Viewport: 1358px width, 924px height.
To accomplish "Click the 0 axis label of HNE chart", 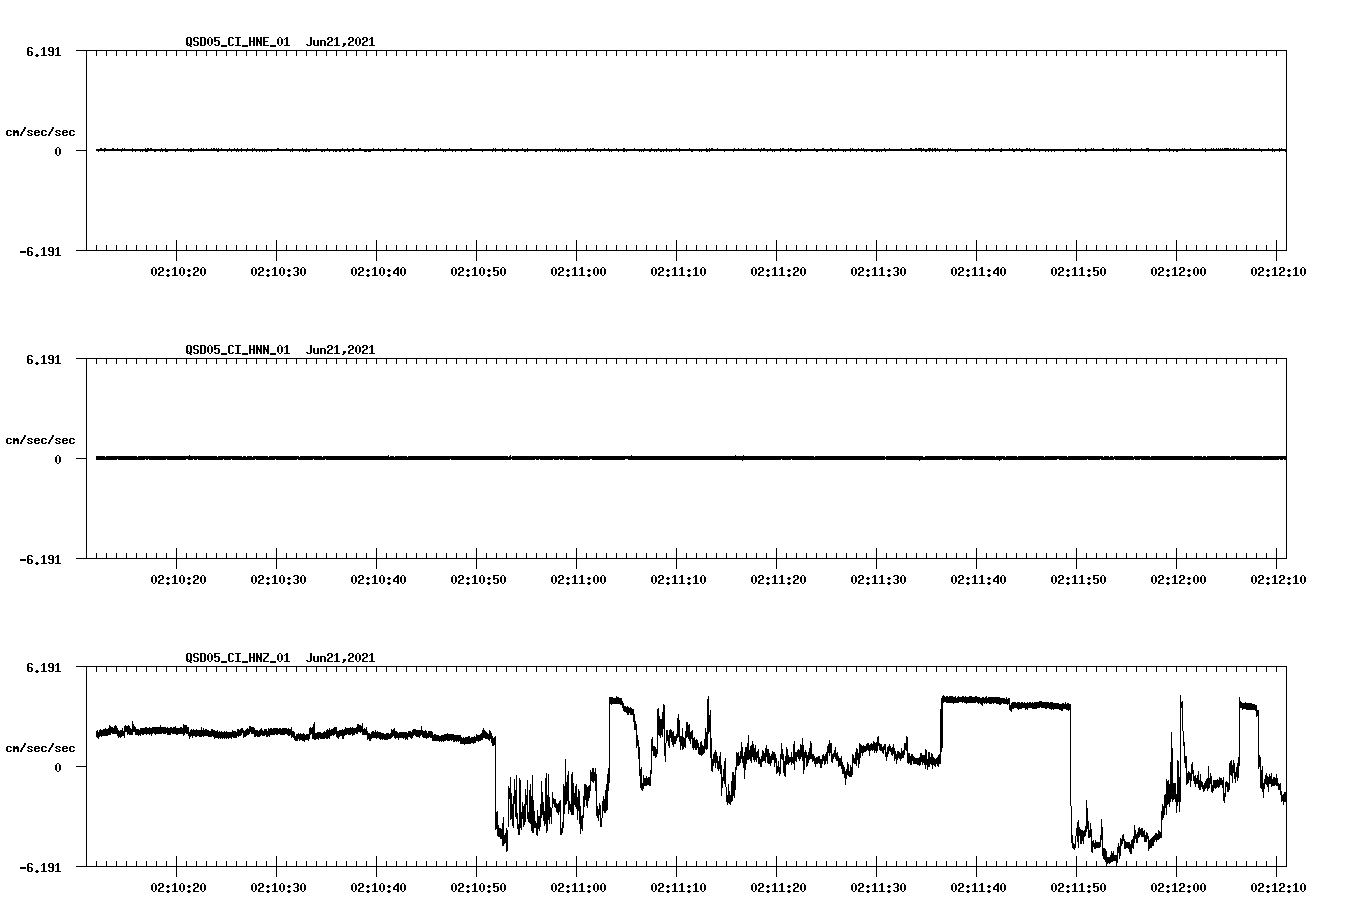I will [58, 151].
